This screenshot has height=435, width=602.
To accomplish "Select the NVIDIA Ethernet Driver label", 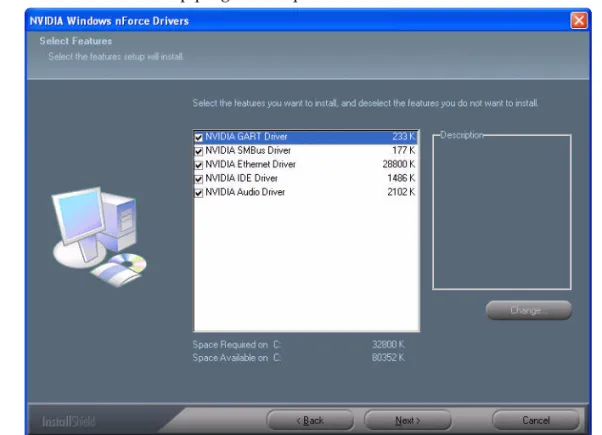I will (x=250, y=164).
